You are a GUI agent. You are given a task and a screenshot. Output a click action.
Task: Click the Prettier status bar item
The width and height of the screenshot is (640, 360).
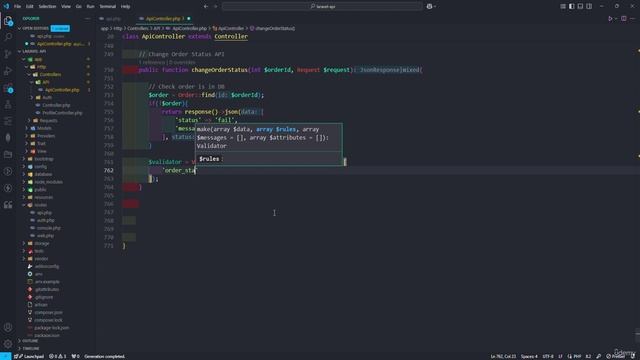[616, 356]
